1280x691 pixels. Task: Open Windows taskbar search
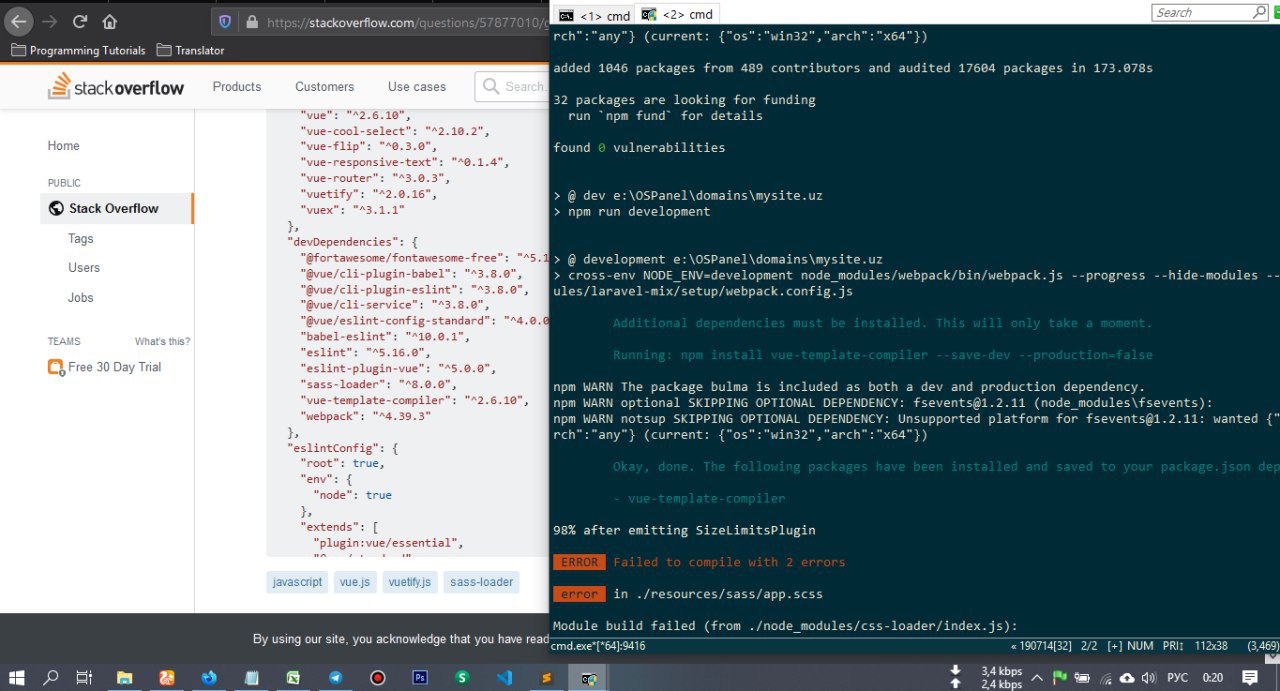click(x=51, y=677)
